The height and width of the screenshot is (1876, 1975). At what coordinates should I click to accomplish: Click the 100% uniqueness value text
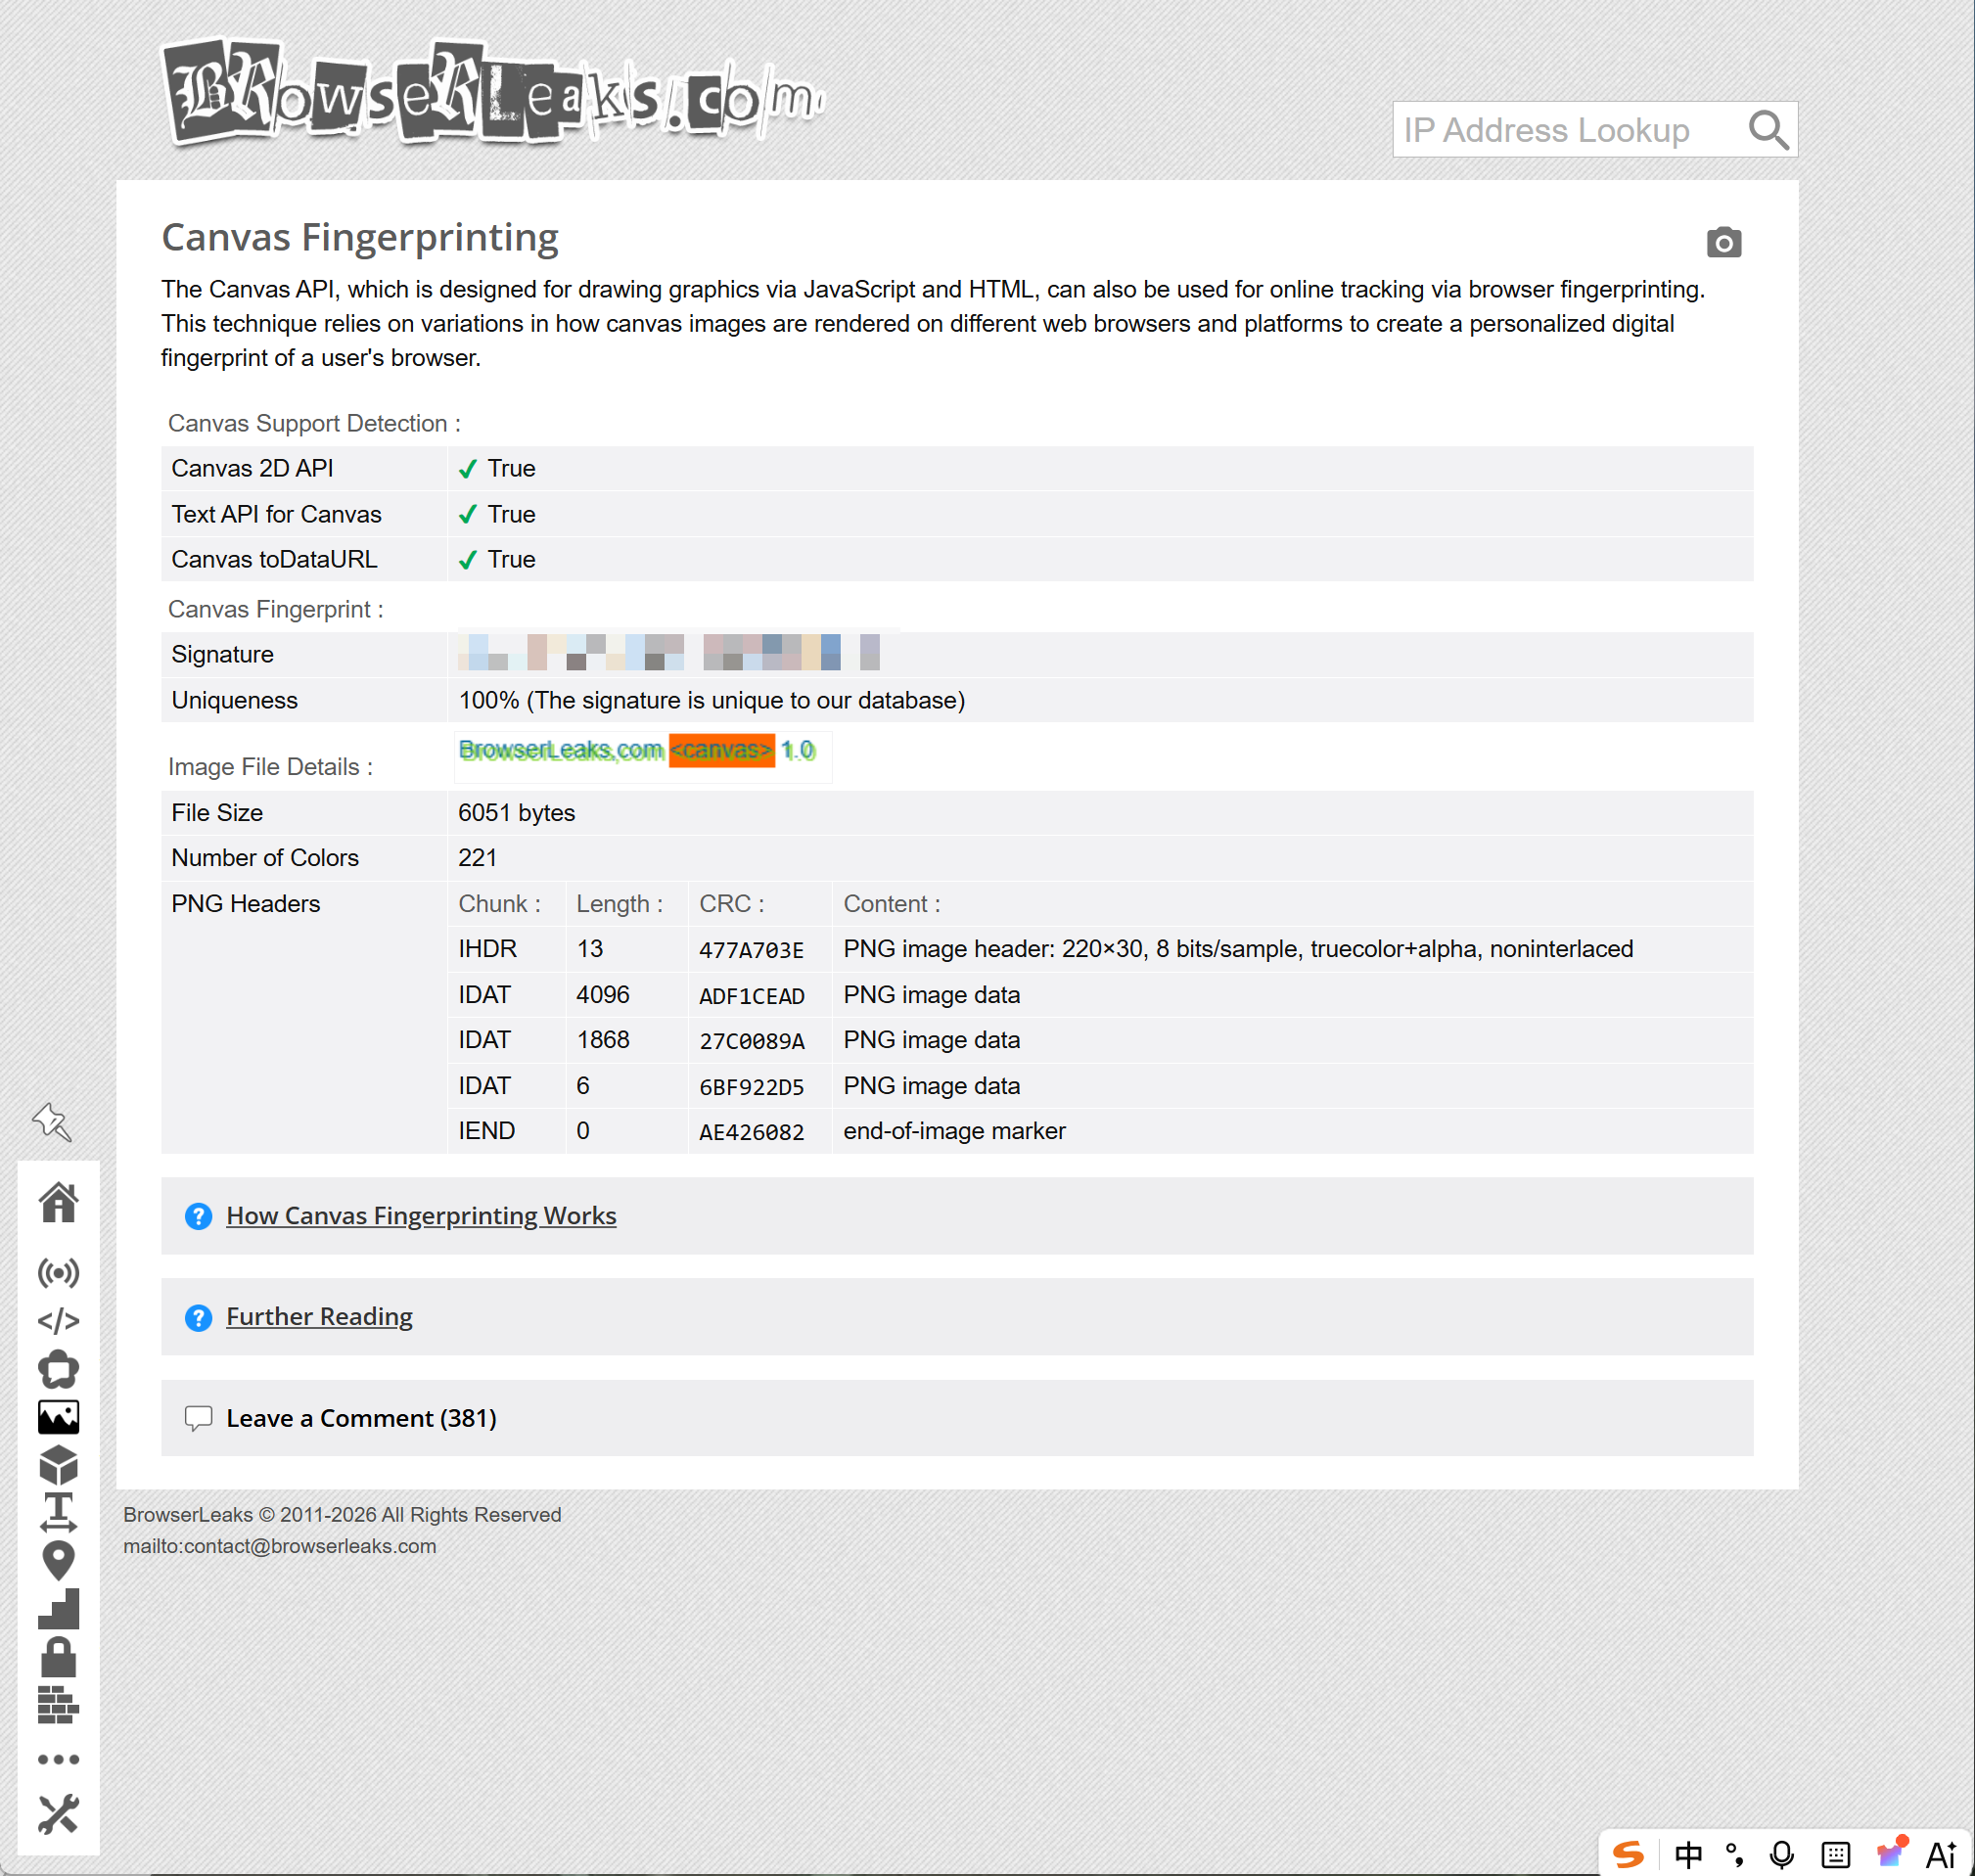(711, 700)
